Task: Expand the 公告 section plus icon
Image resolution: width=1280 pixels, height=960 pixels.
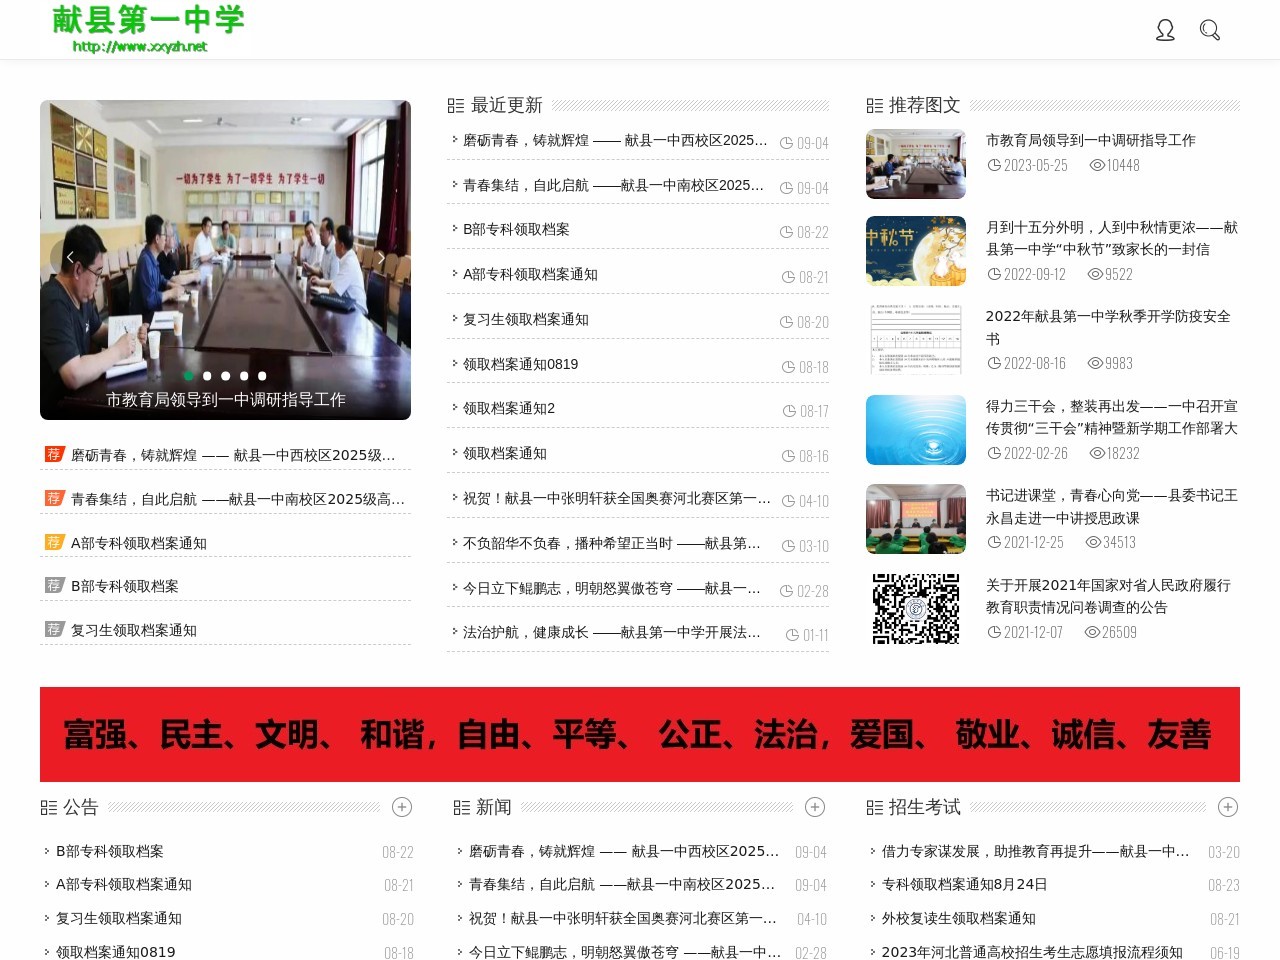Action: pos(402,807)
